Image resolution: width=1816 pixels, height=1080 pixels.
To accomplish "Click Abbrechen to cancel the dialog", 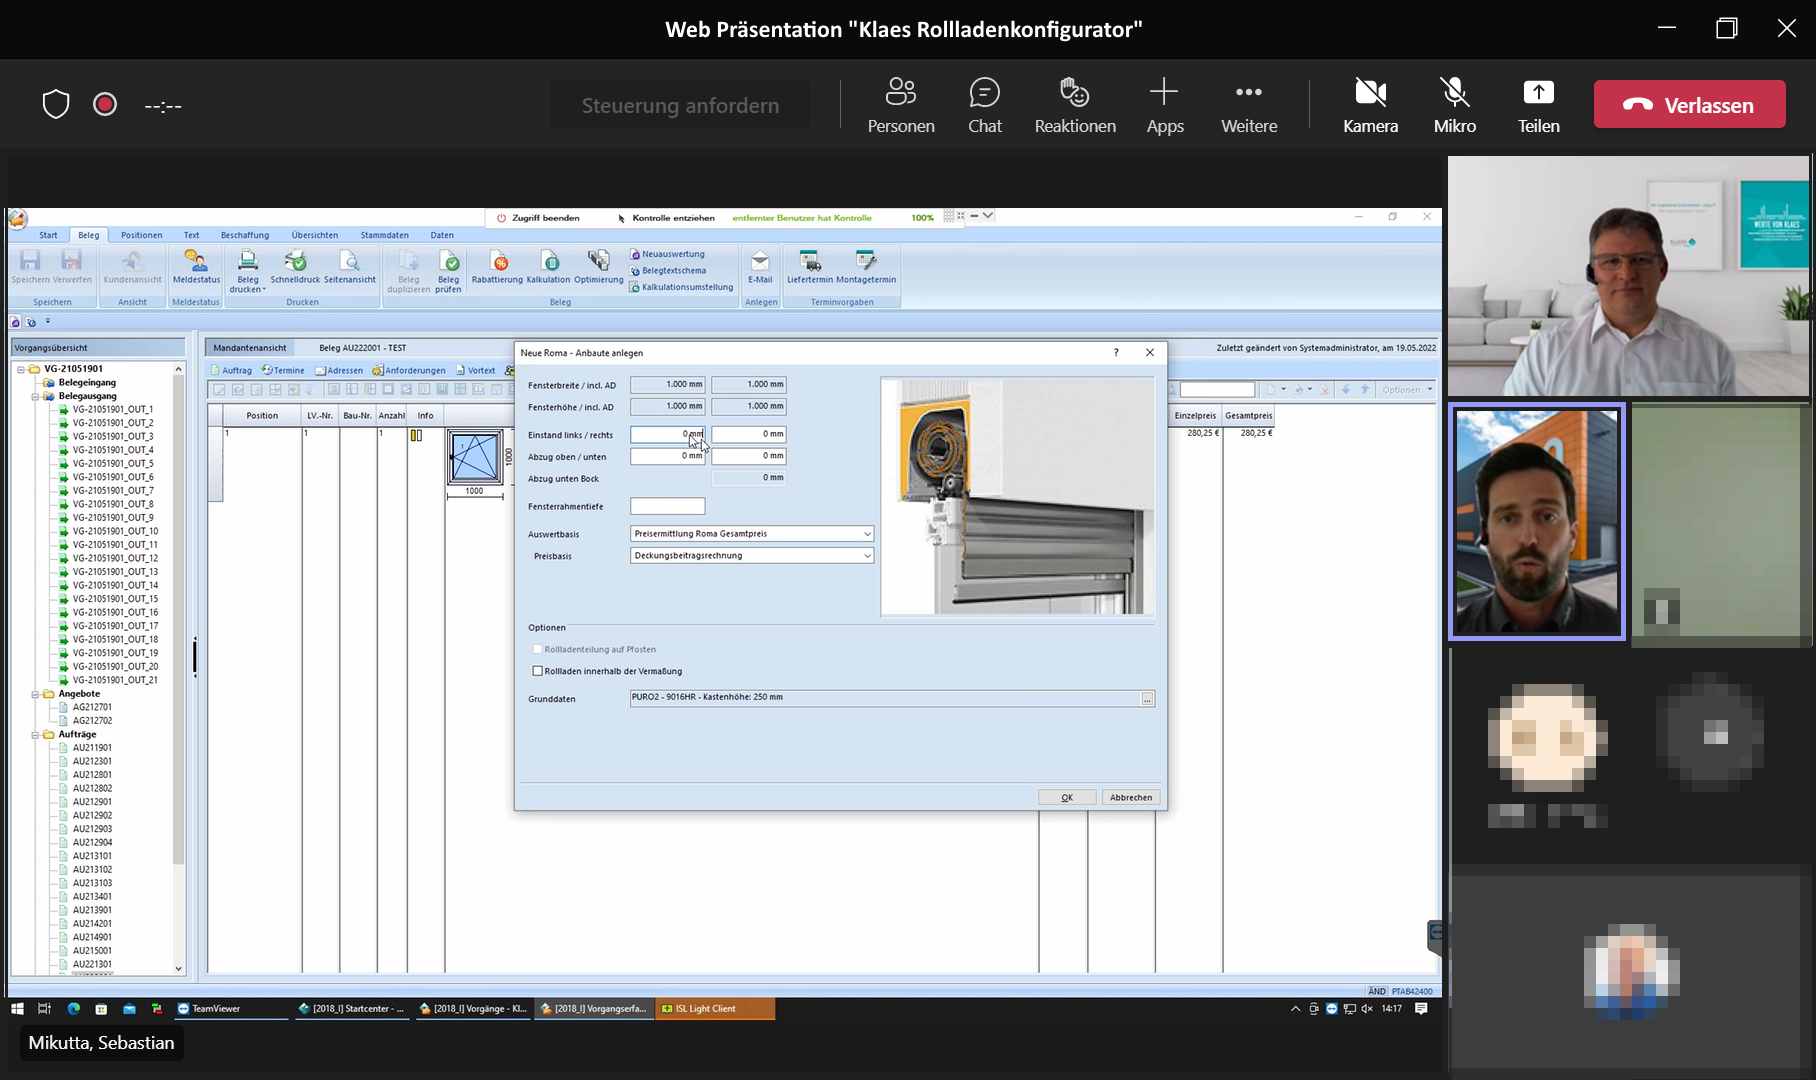I will 1131,798.
